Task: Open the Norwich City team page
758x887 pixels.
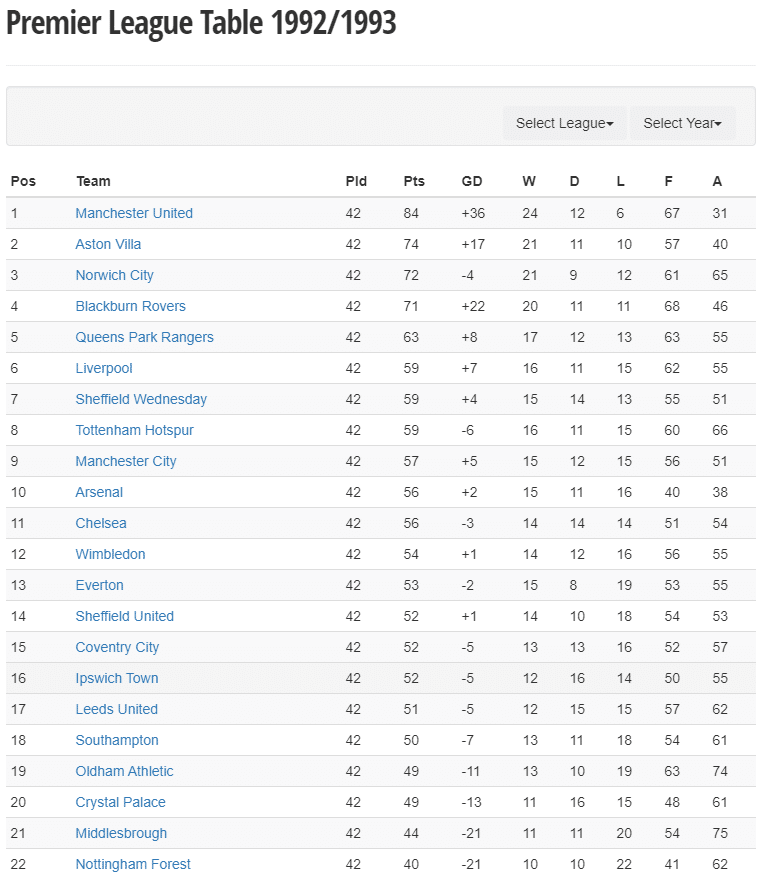Action: (x=114, y=275)
